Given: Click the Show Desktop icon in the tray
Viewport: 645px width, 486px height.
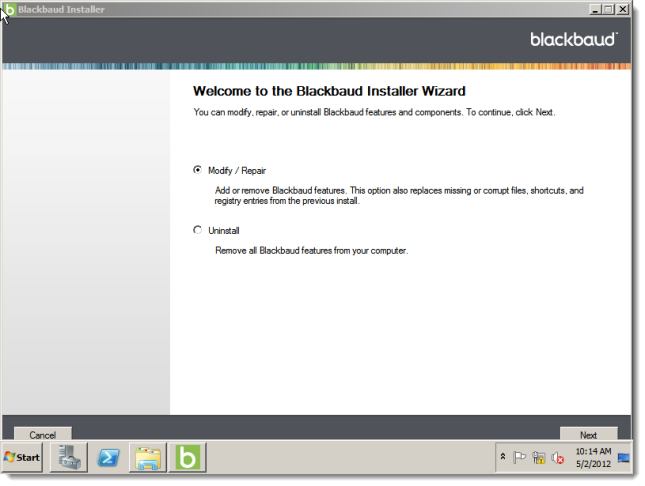Looking at the screenshot, I should (x=624, y=457).
